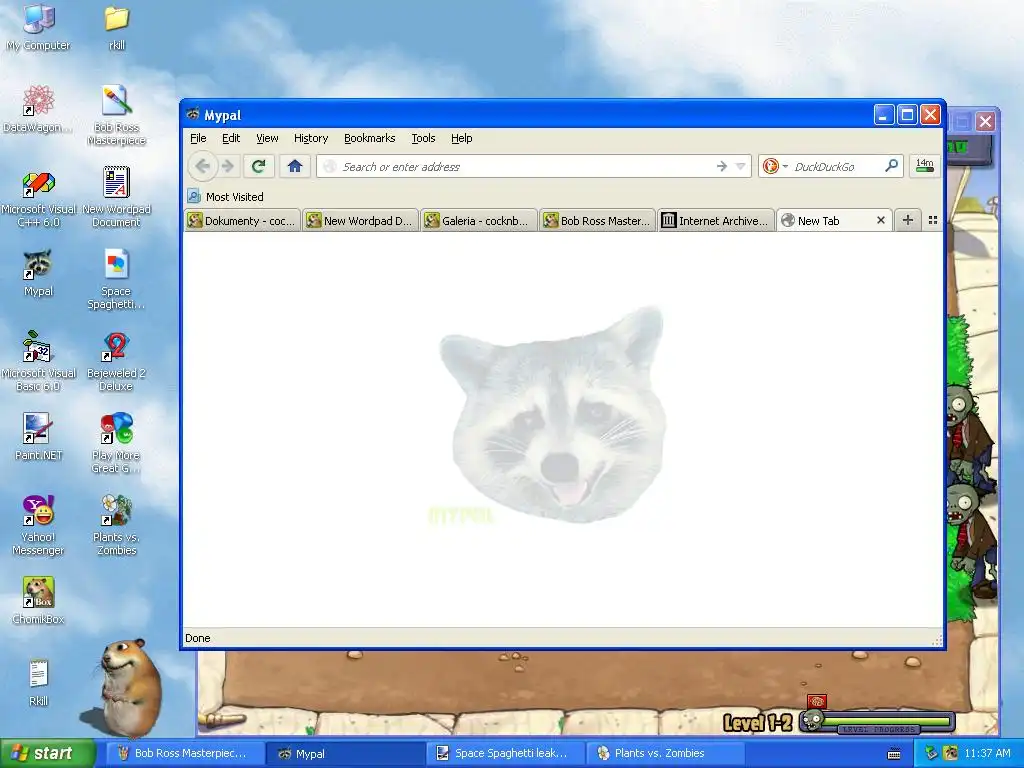This screenshot has height=768, width=1024.
Task: Open the Most Visited bookmarks folder
Action: pos(226,197)
